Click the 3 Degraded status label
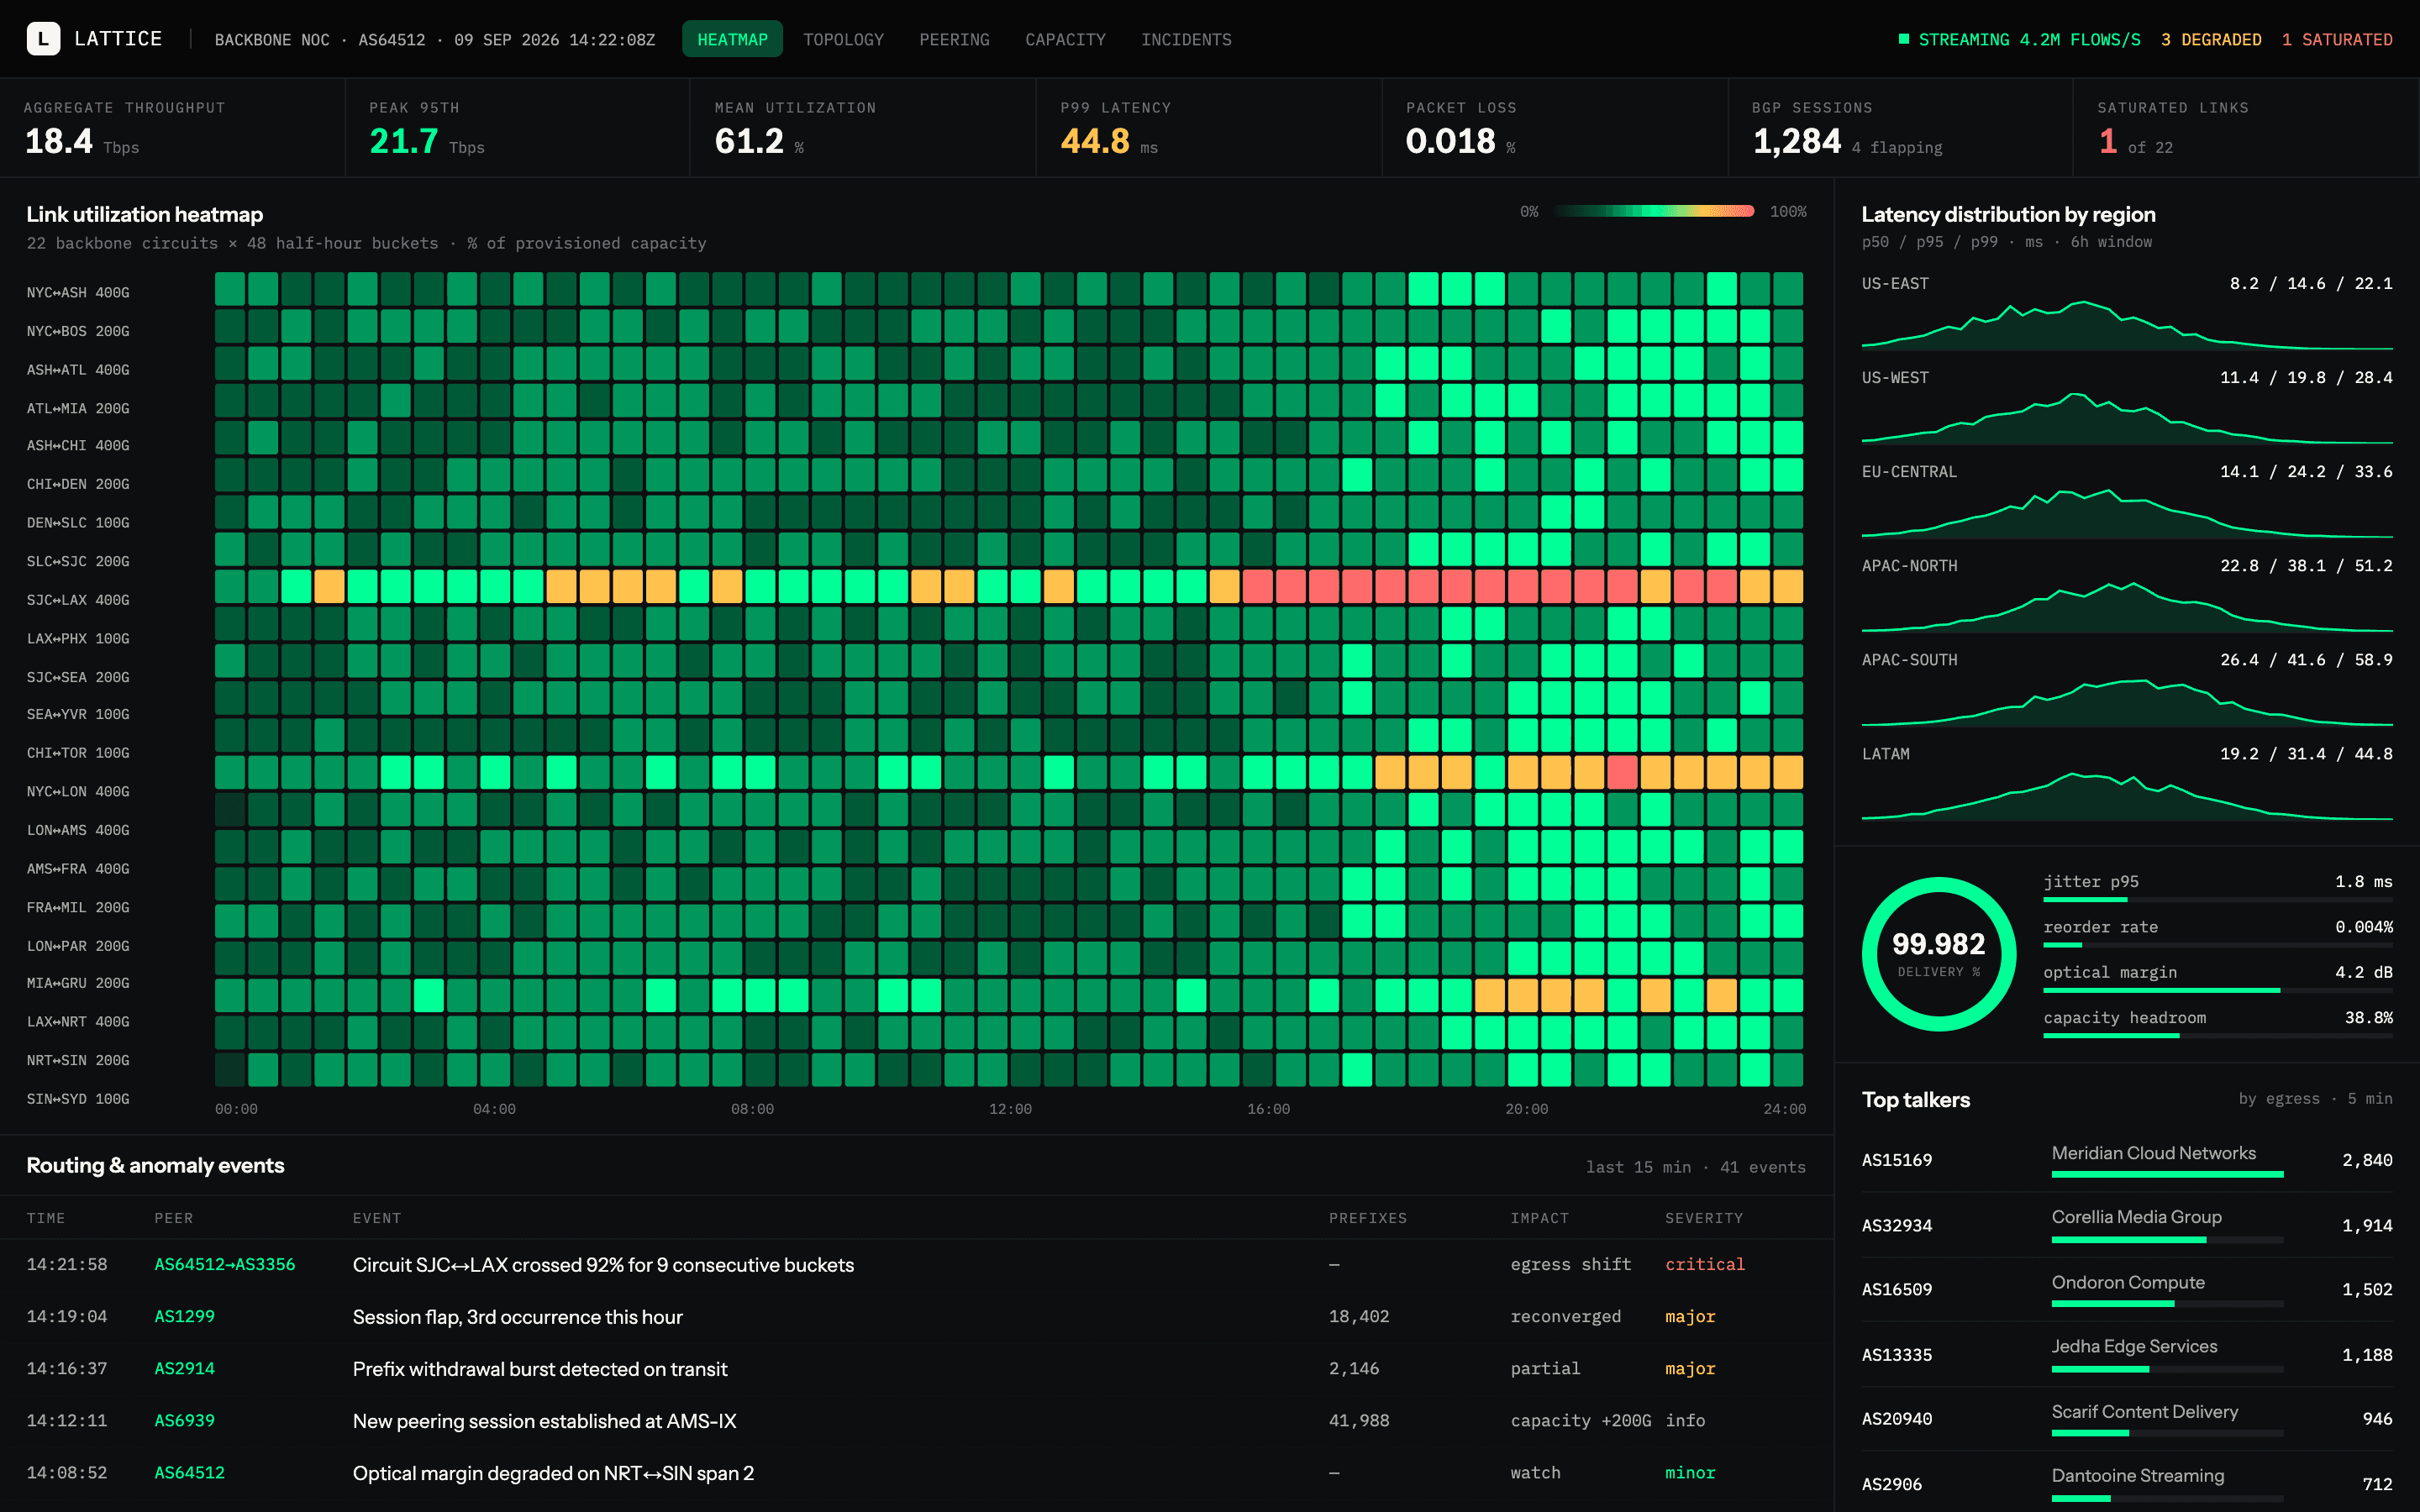The image size is (2420, 1512). click(2211, 39)
